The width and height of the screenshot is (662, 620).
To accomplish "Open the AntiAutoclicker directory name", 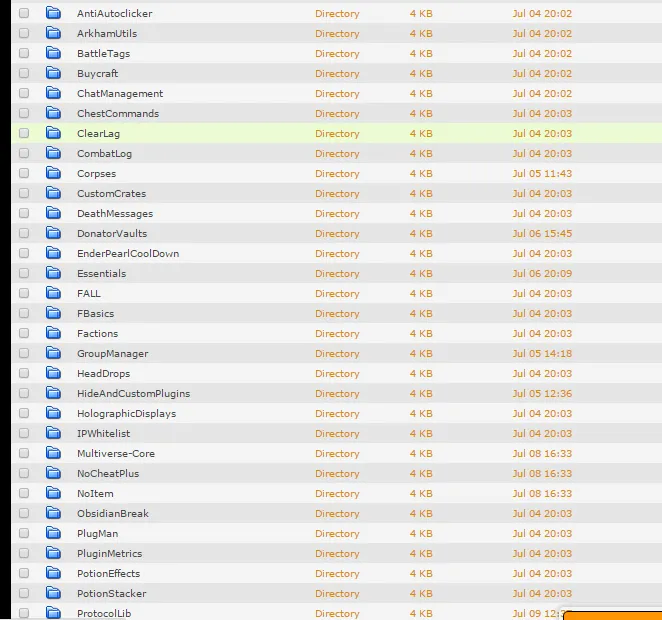I will (x=114, y=14).
